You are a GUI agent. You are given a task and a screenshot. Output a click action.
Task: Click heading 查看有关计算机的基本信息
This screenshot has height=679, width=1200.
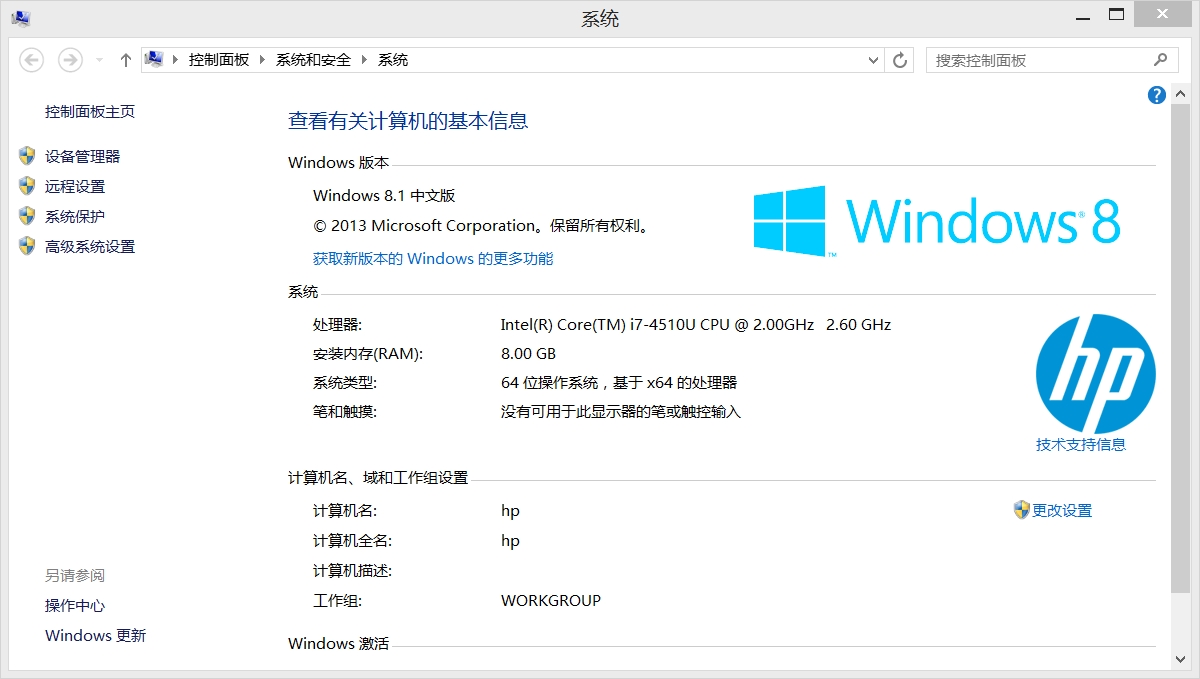click(x=408, y=121)
